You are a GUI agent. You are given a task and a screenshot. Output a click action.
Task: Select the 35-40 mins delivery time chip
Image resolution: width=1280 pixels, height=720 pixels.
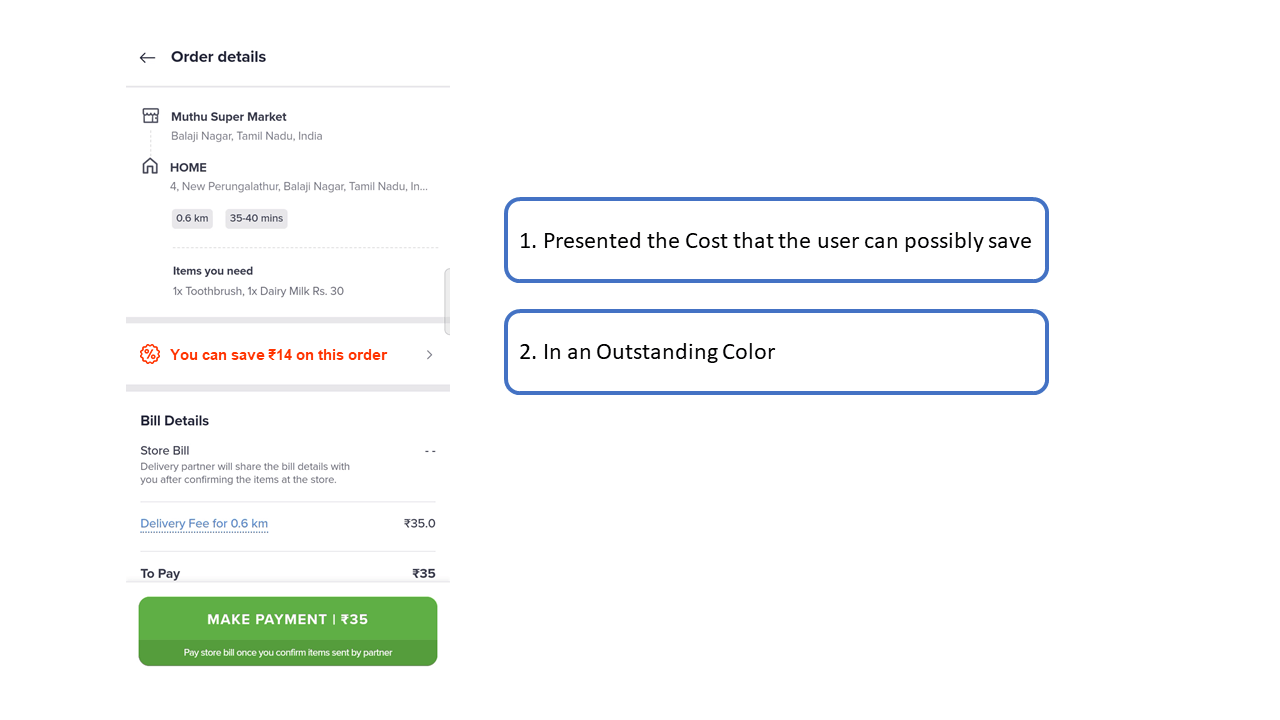click(256, 218)
